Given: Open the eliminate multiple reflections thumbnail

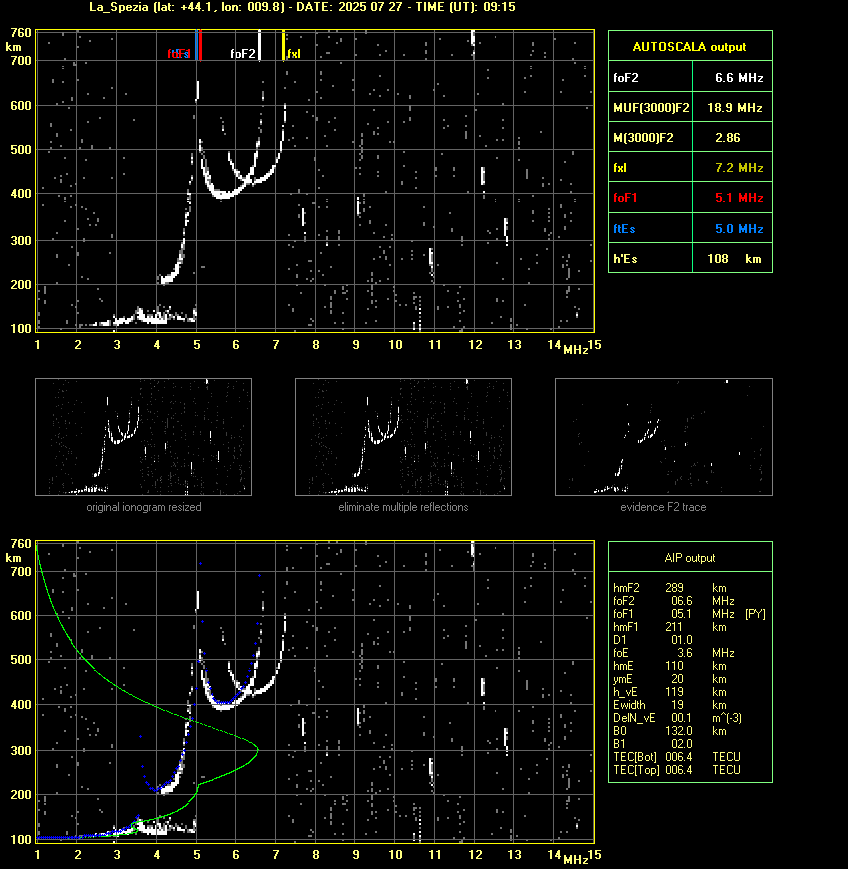Looking at the screenshot, I should tap(403, 437).
